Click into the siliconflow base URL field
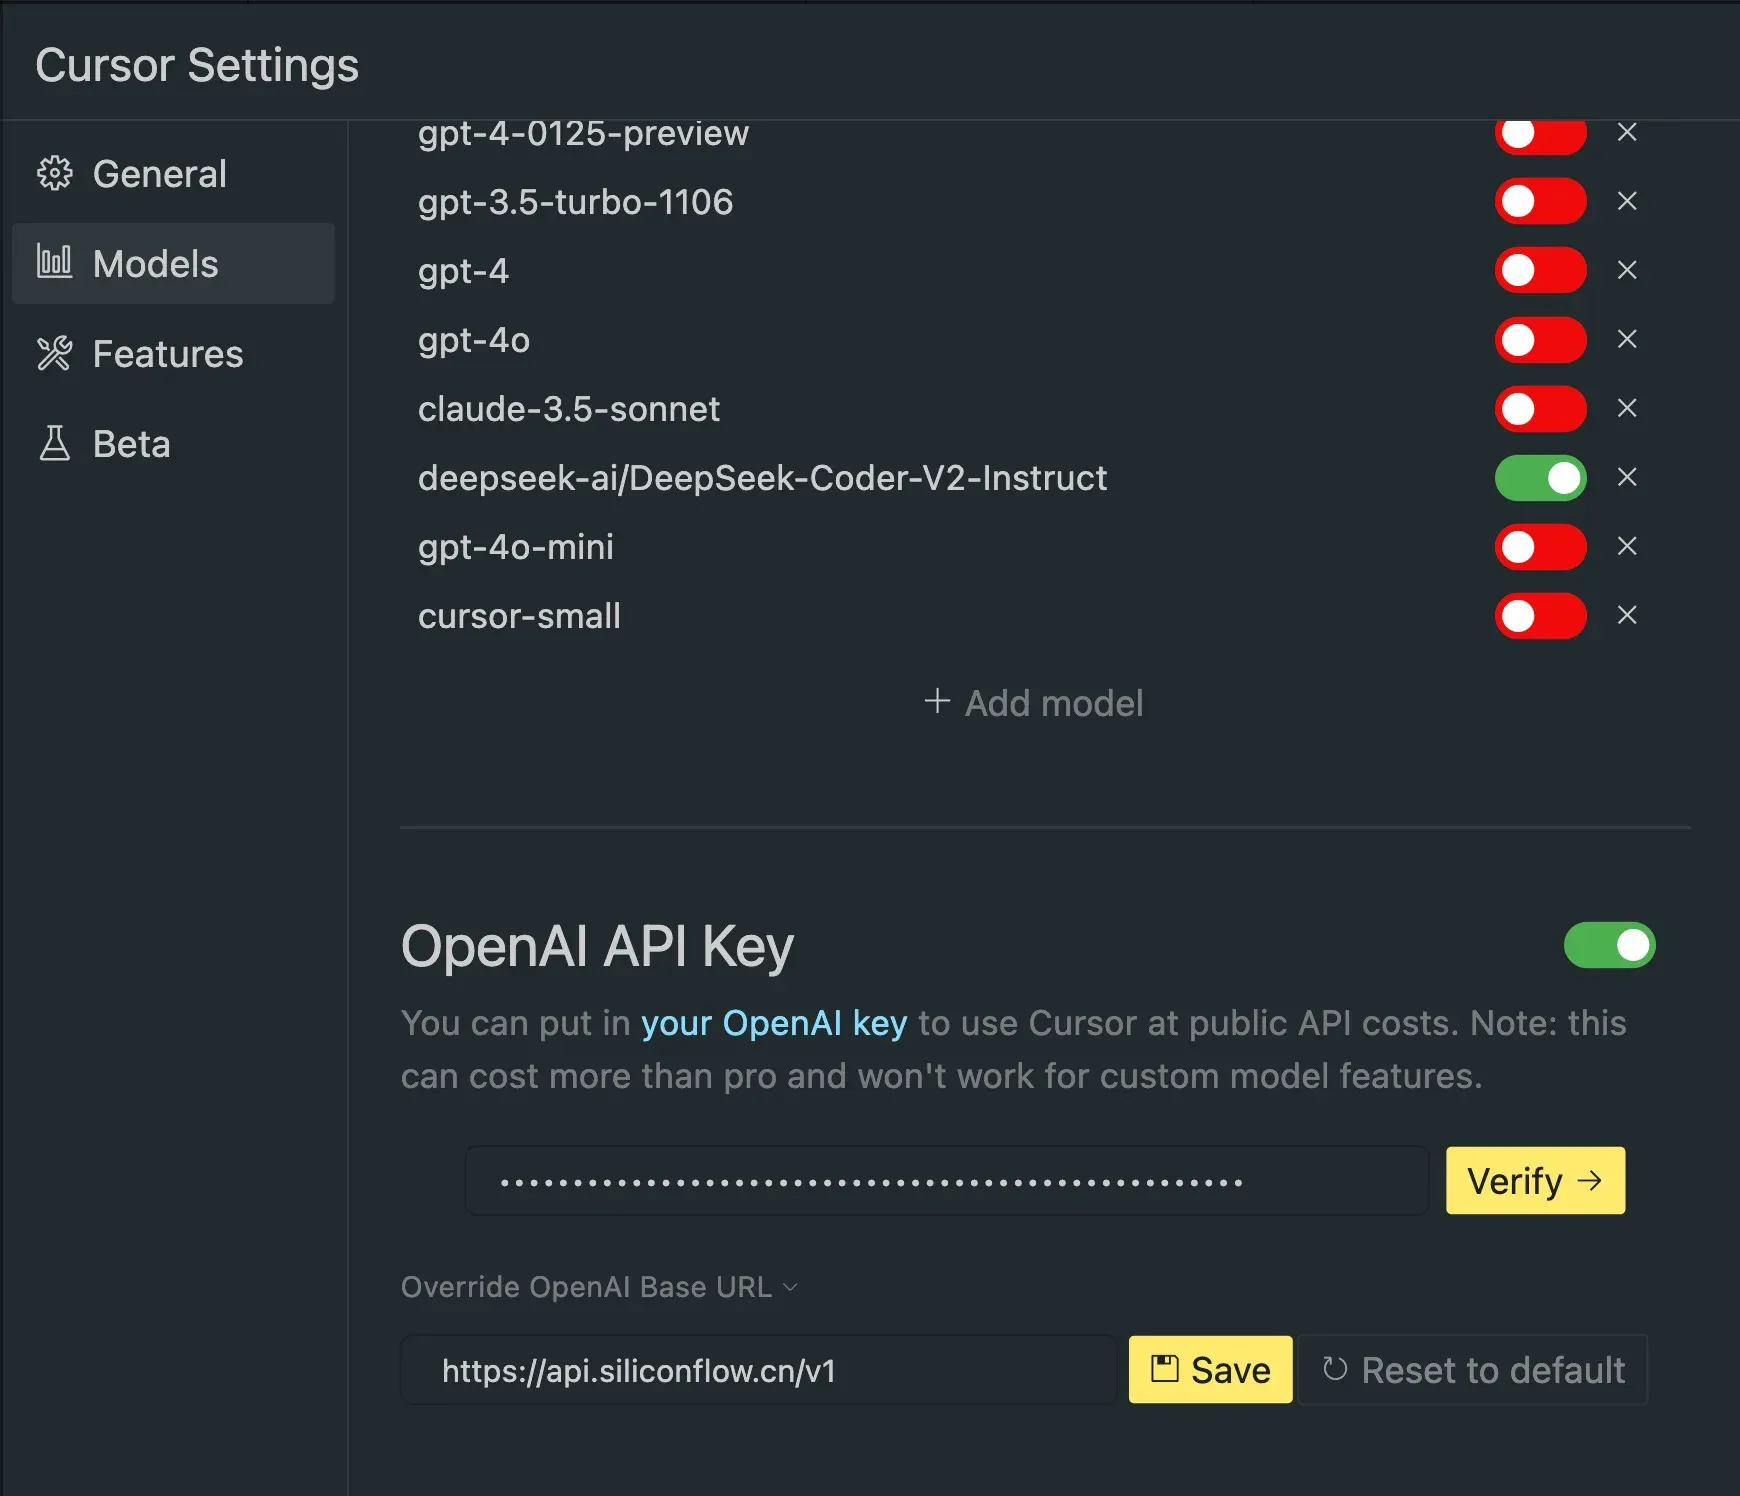Image resolution: width=1740 pixels, height=1496 pixels. coord(760,1370)
